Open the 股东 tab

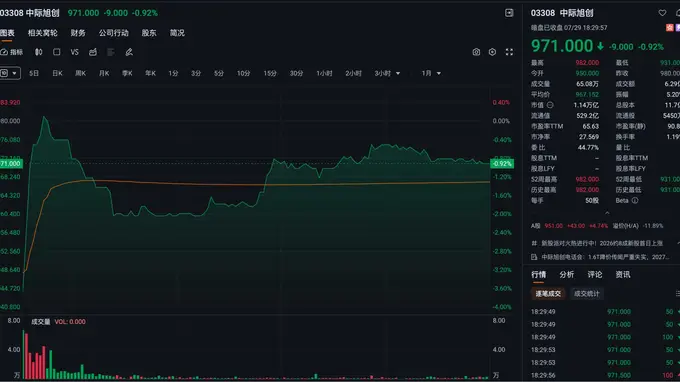pyautogui.click(x=149, y=33)
